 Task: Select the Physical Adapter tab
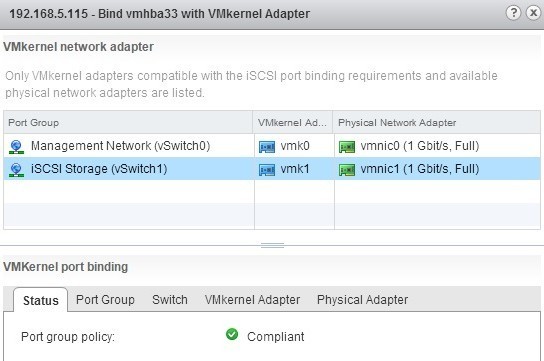click(362, 300)
